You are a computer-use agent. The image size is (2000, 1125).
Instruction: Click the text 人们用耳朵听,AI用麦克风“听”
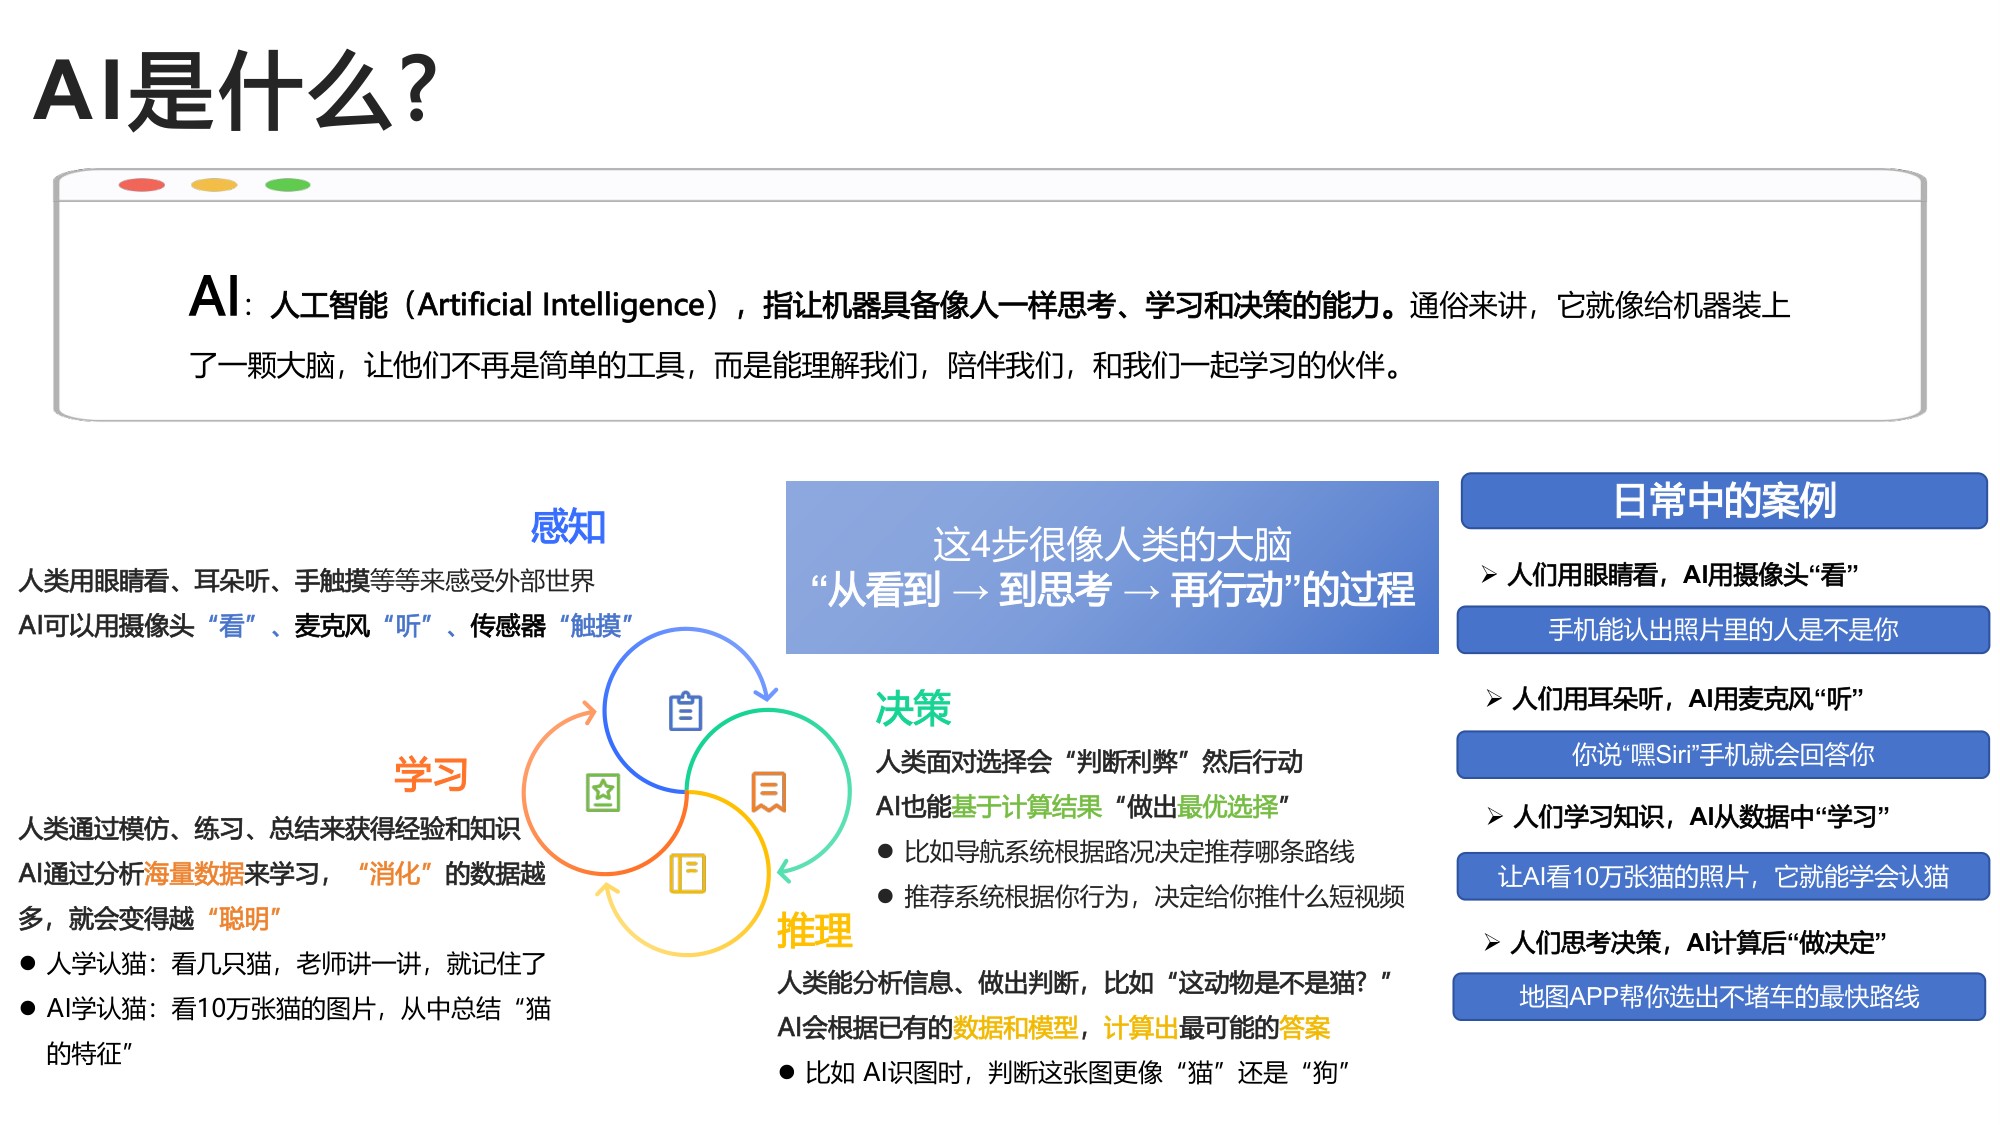[x=1687, y=699]
